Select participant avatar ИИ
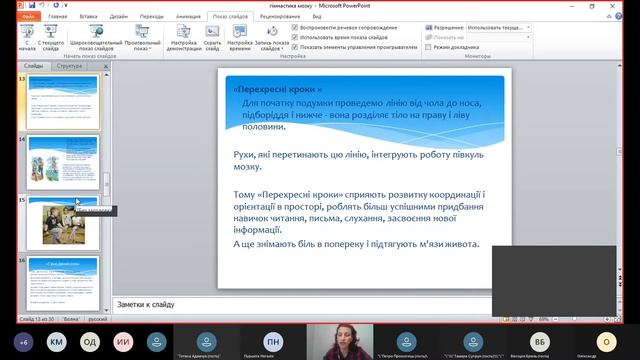The width and height of the screenshot is (640, 360). point(123,342)
